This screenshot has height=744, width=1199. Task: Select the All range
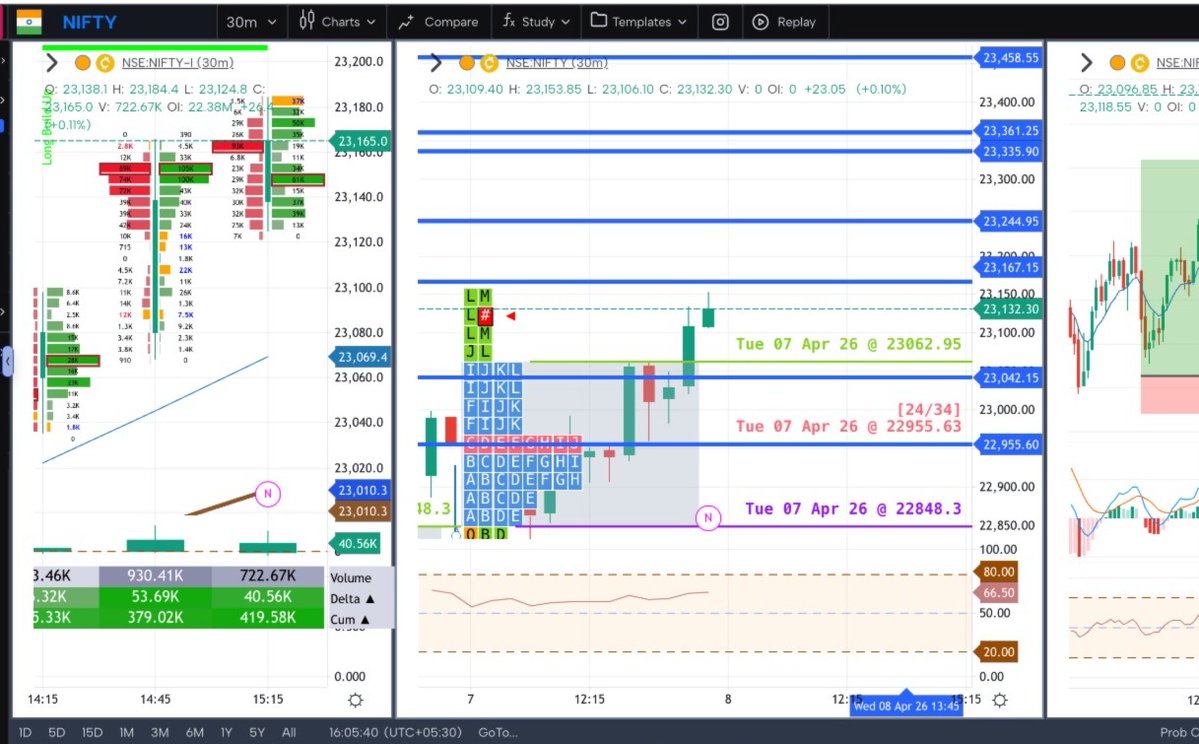point(288,733)
